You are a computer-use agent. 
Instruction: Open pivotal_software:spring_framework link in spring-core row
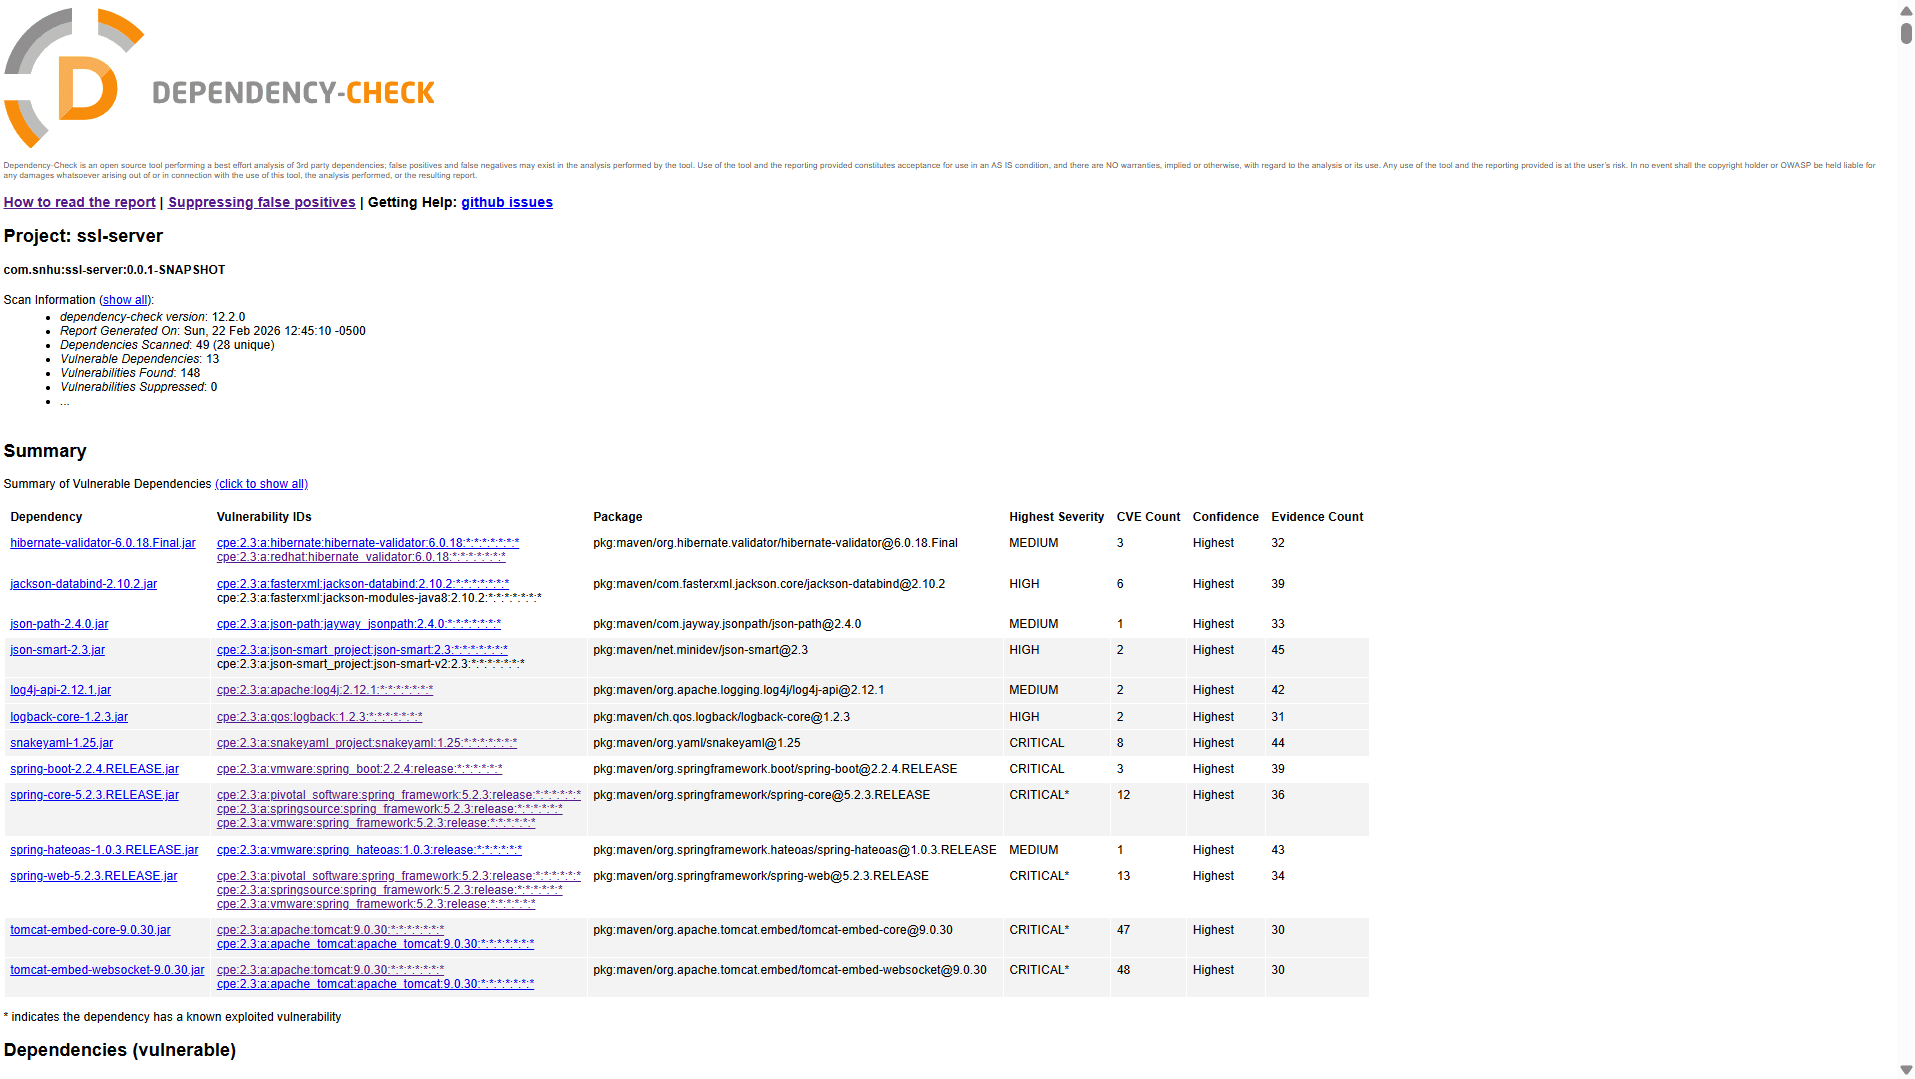coord(399,795)
